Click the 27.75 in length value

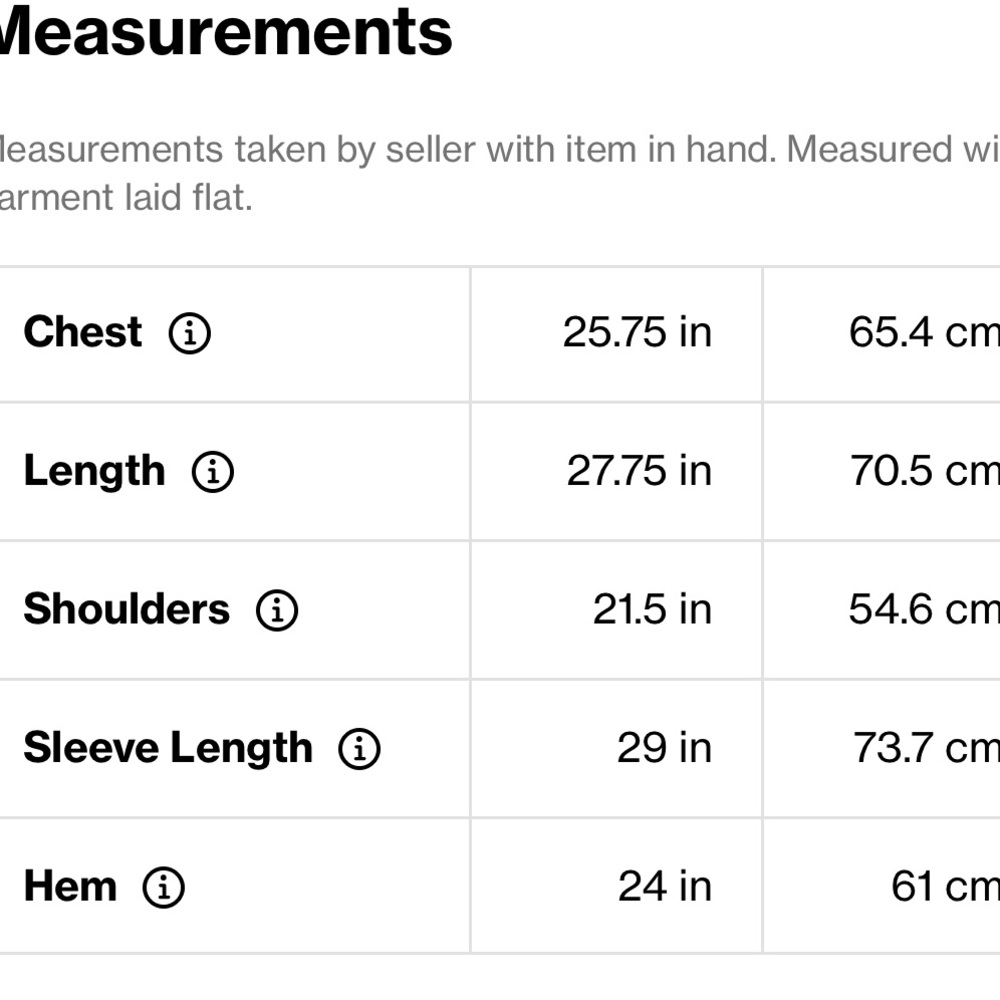[x=639, y=471]
